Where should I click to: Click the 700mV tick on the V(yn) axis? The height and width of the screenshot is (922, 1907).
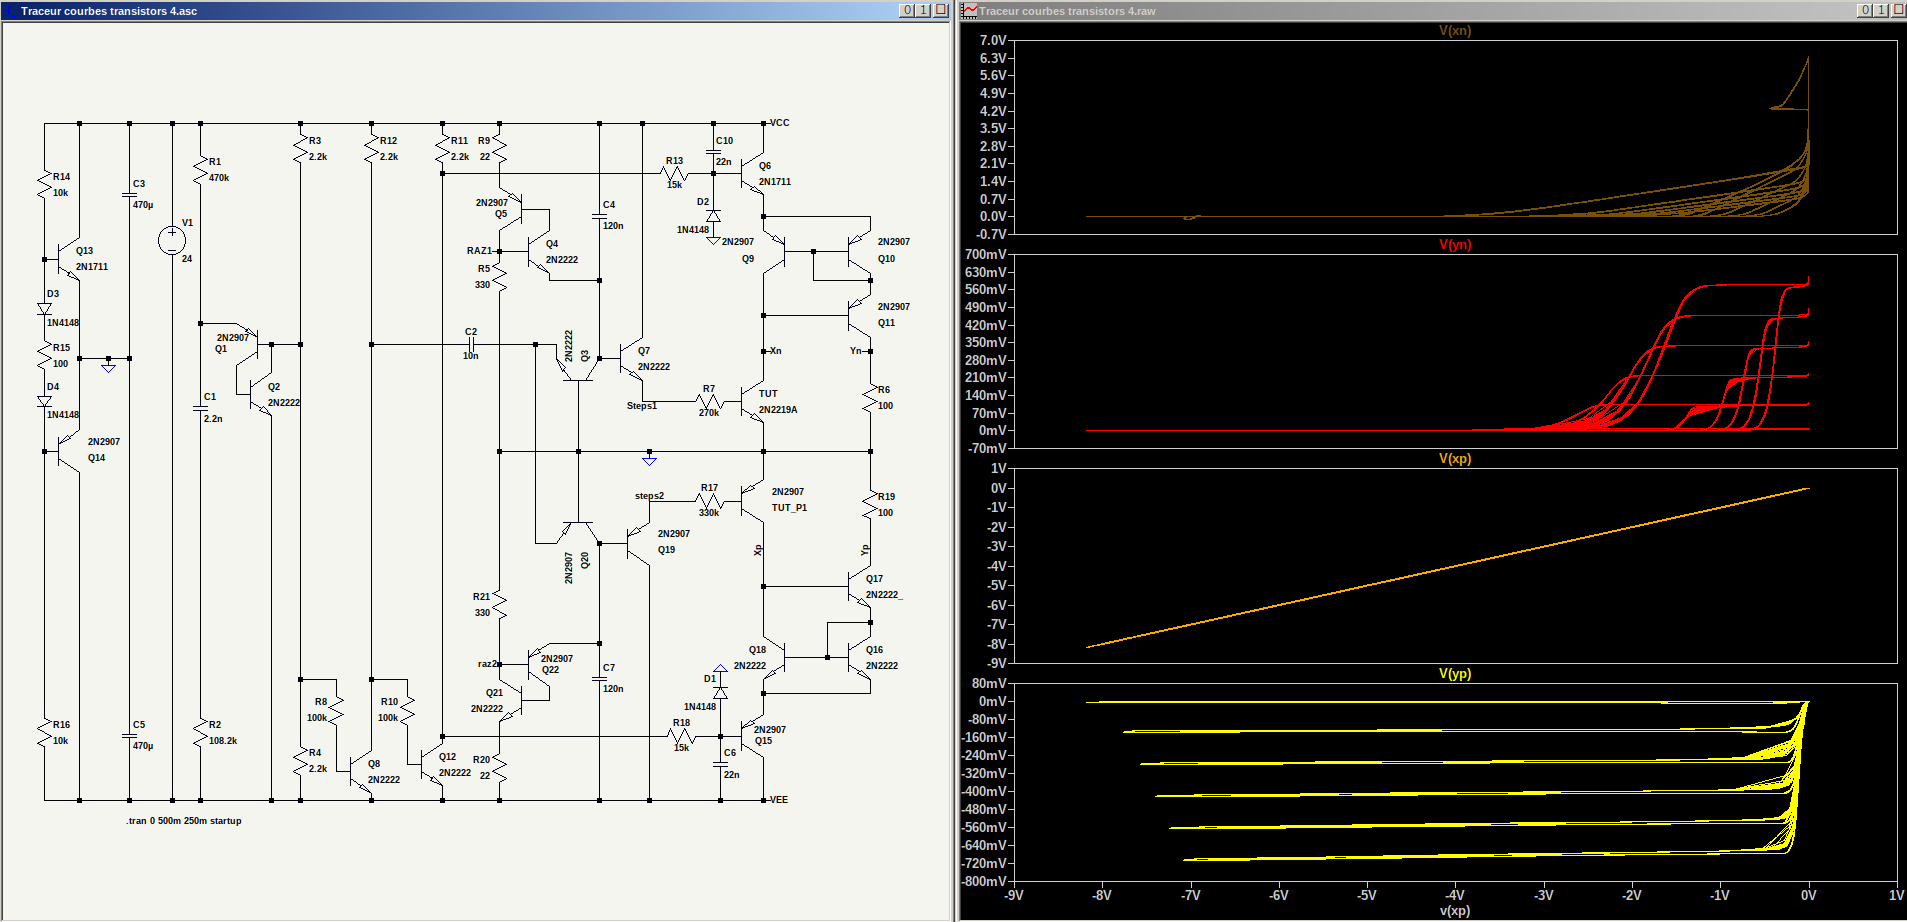(x=986, y=254)
